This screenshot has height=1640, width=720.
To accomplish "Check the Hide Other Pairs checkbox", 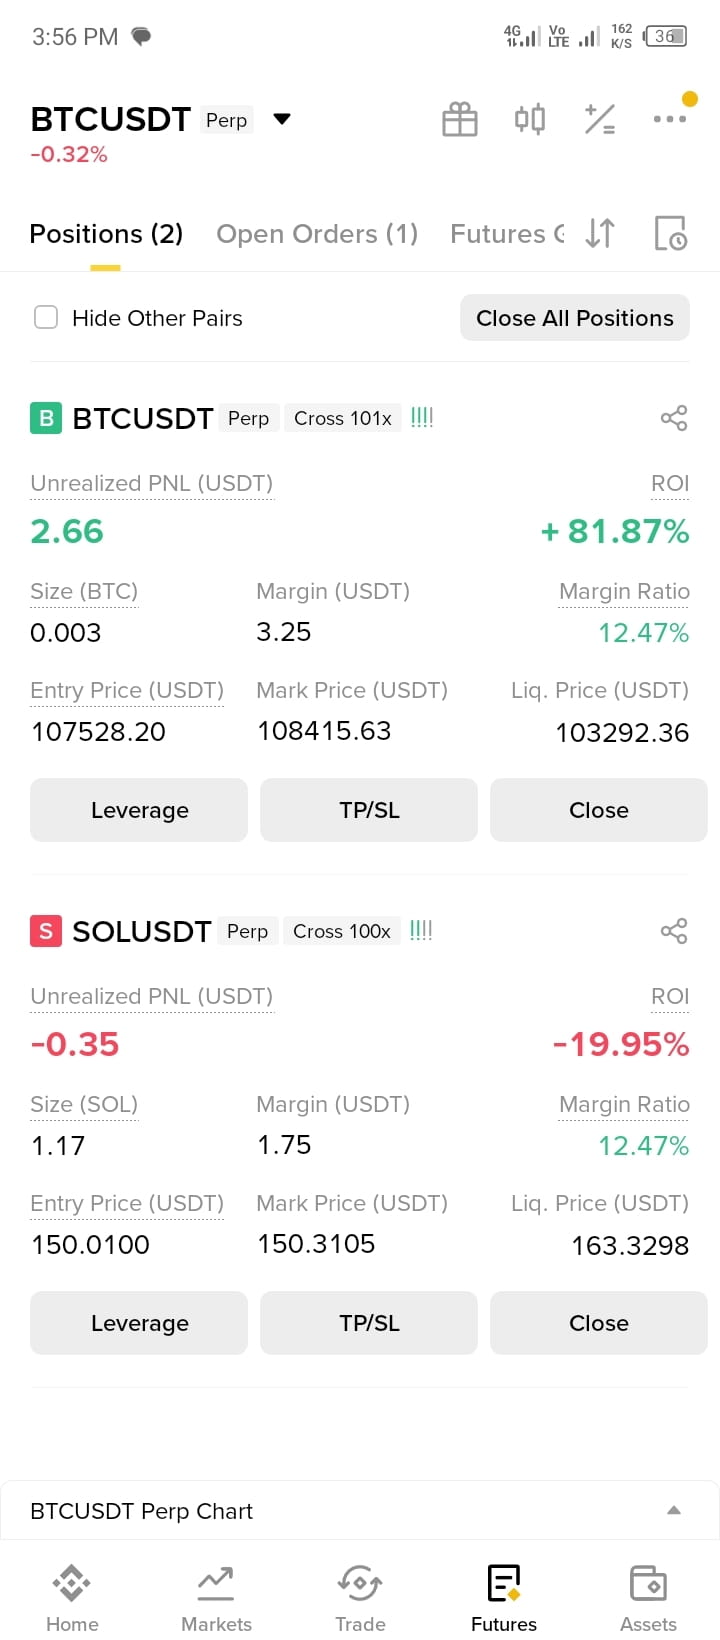I will click(46, 317).
